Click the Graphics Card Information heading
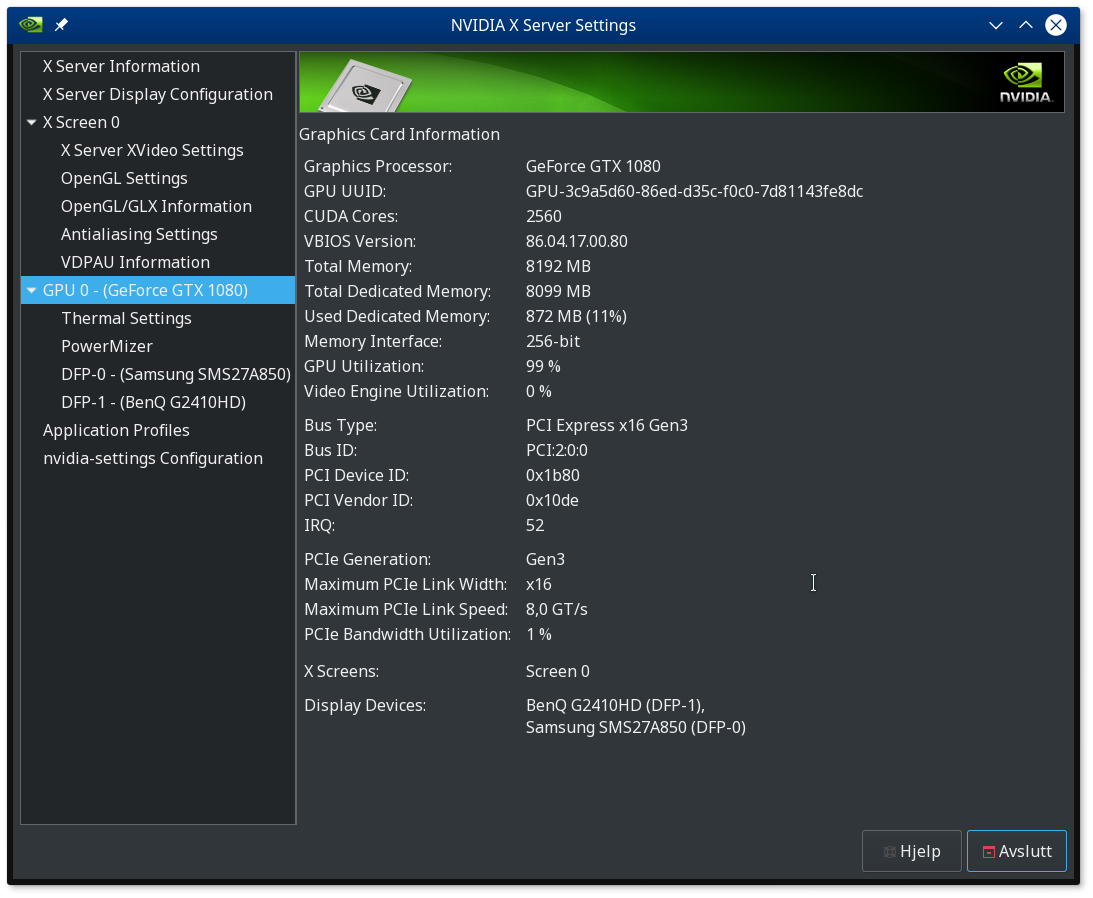Image resolution: width=1093 pixels, height=898 pixels. coord(399,135)
